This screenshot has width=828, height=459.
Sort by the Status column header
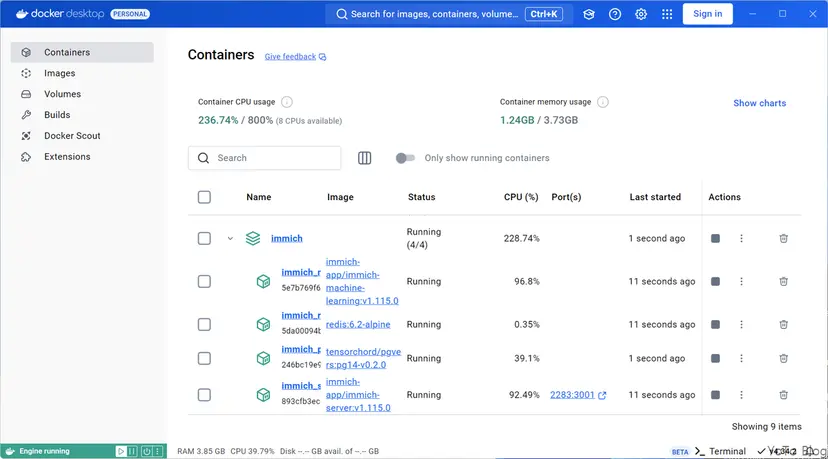(421, 197)
